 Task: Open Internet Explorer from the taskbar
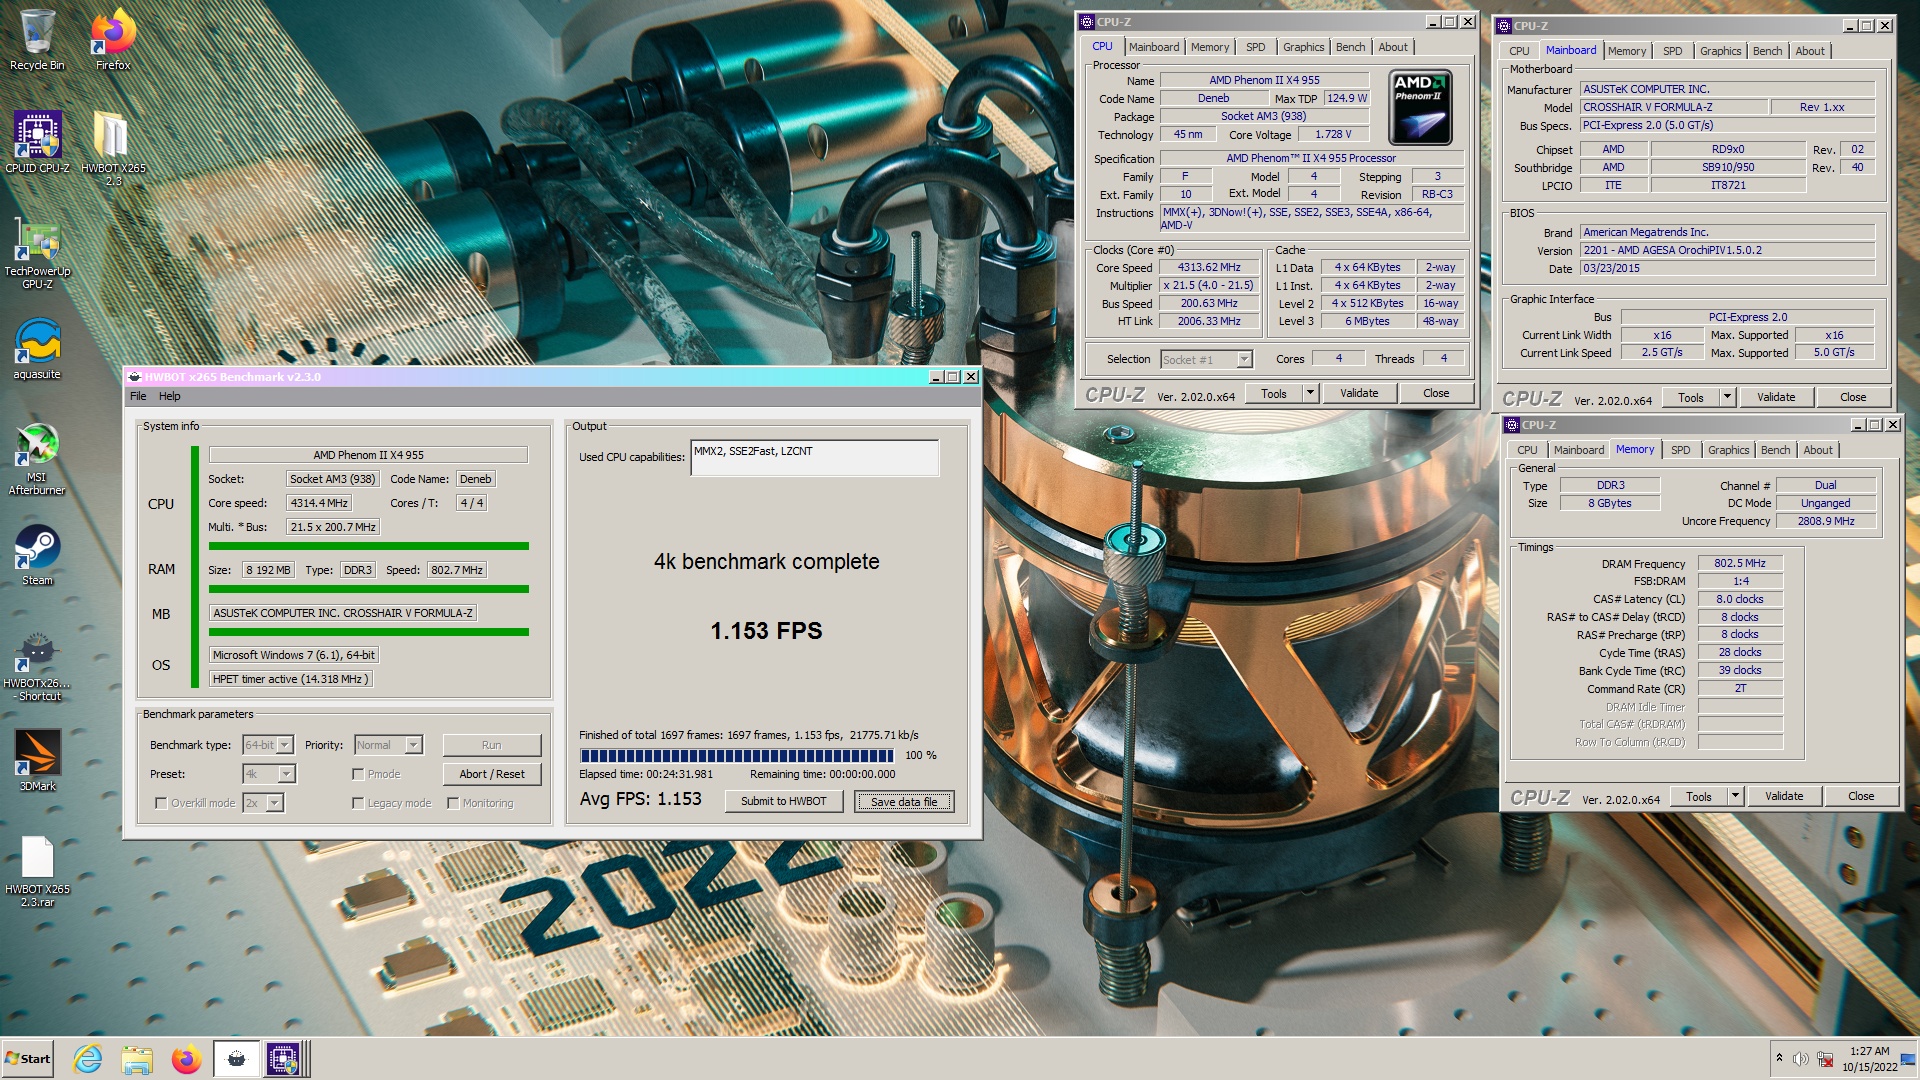coord(88,1059)
